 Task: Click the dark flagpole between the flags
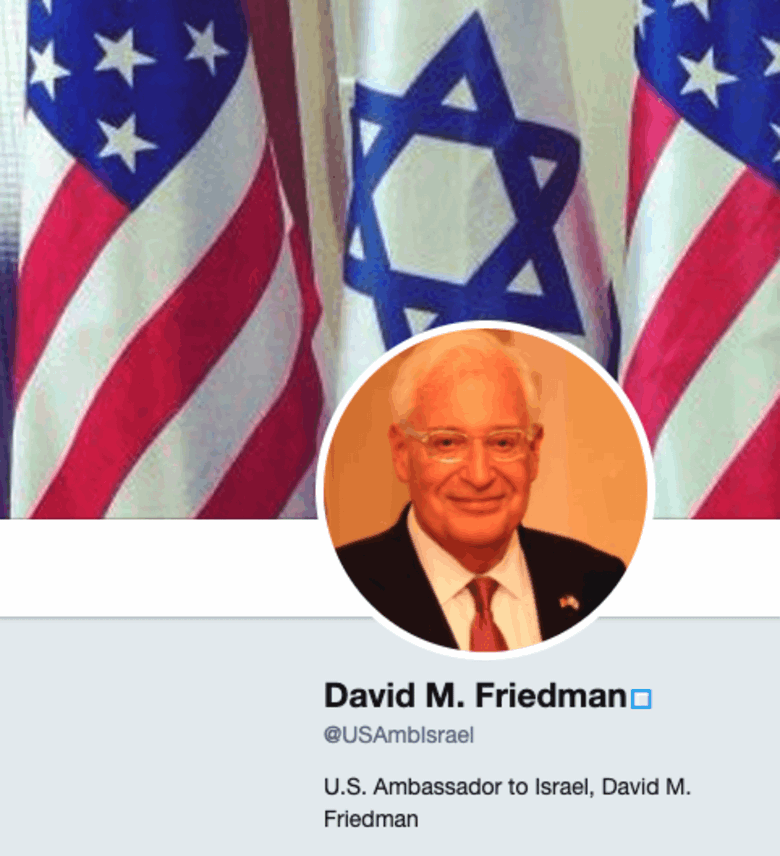284,109
